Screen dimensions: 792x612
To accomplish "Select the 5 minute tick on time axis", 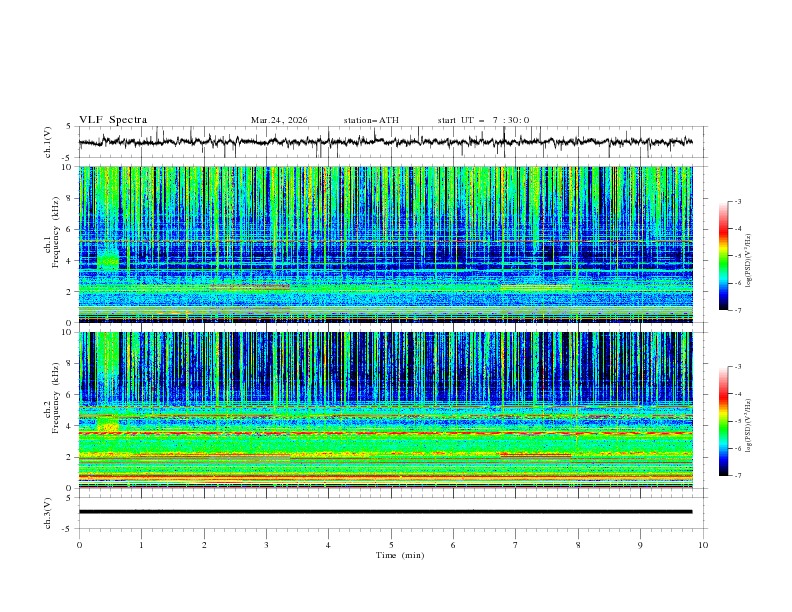I will coord(391,544).
